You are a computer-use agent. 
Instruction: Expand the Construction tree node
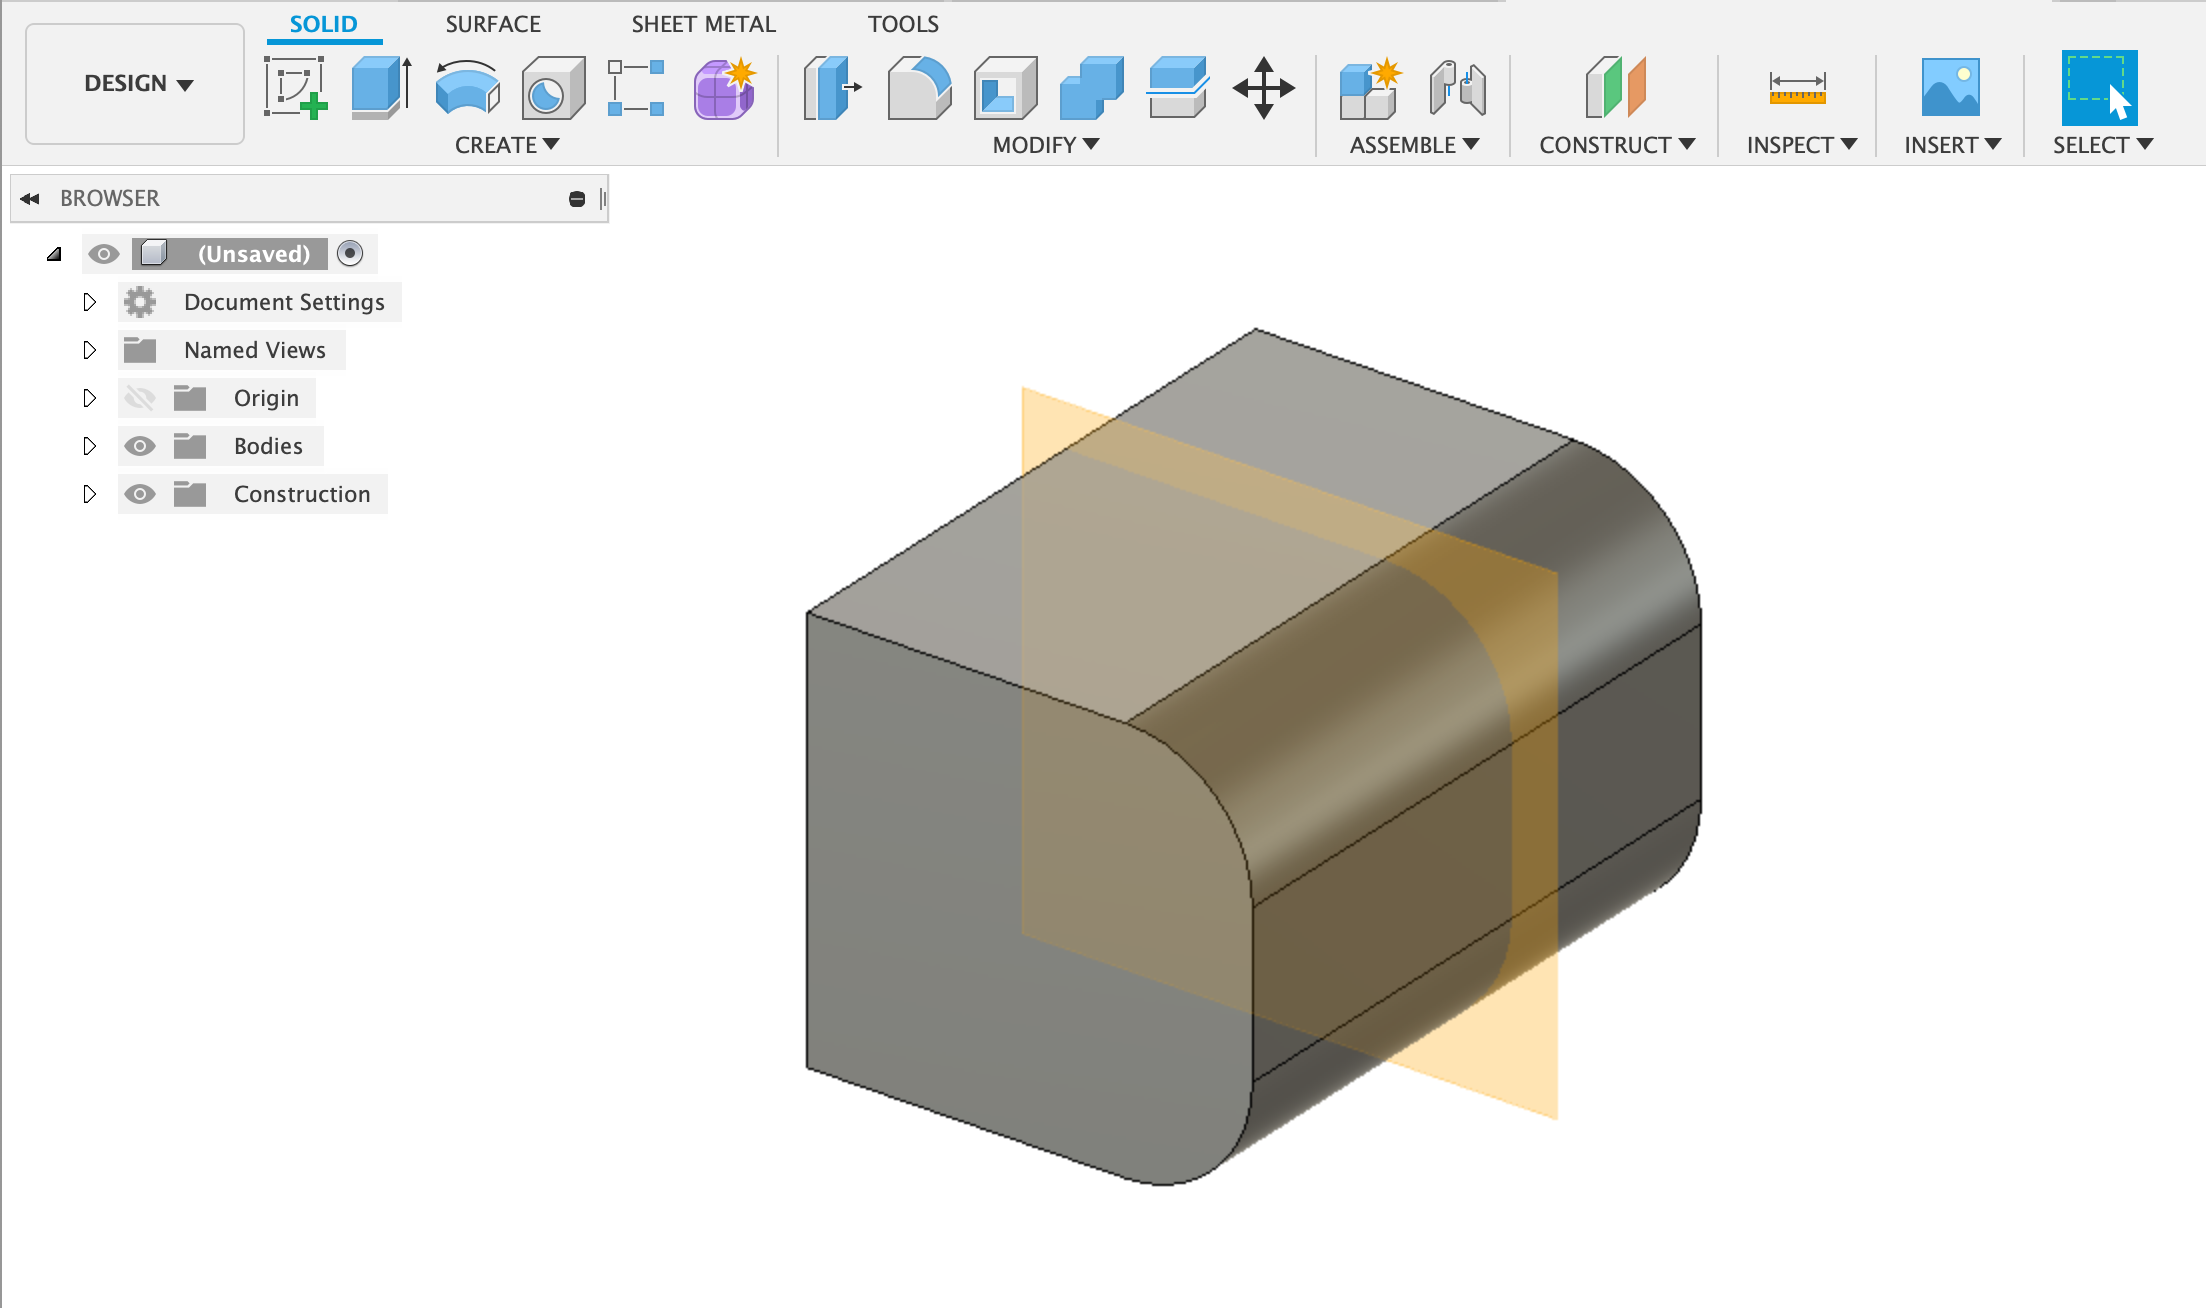point(89,494)
